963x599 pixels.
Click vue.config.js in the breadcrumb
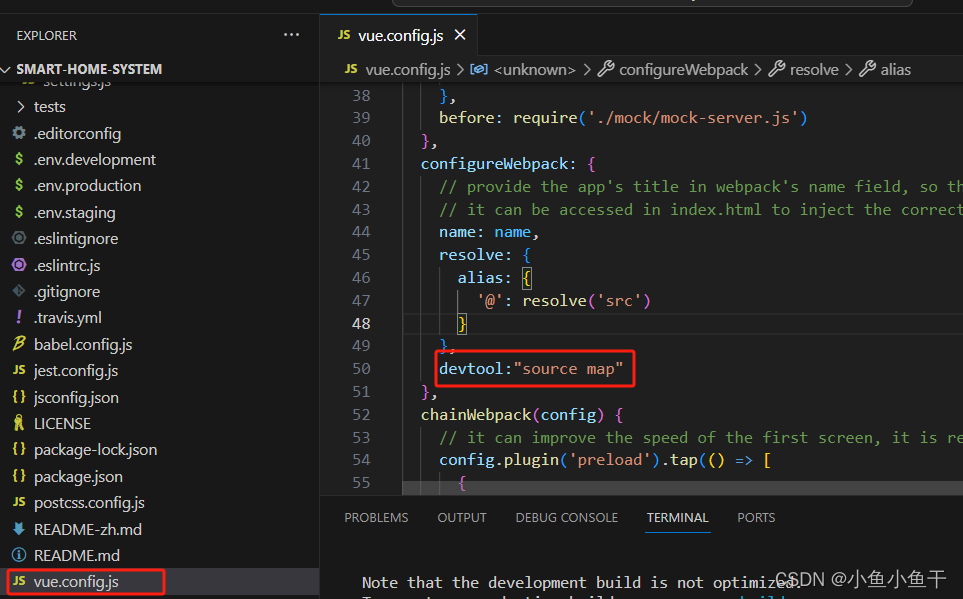click(408, 69)
